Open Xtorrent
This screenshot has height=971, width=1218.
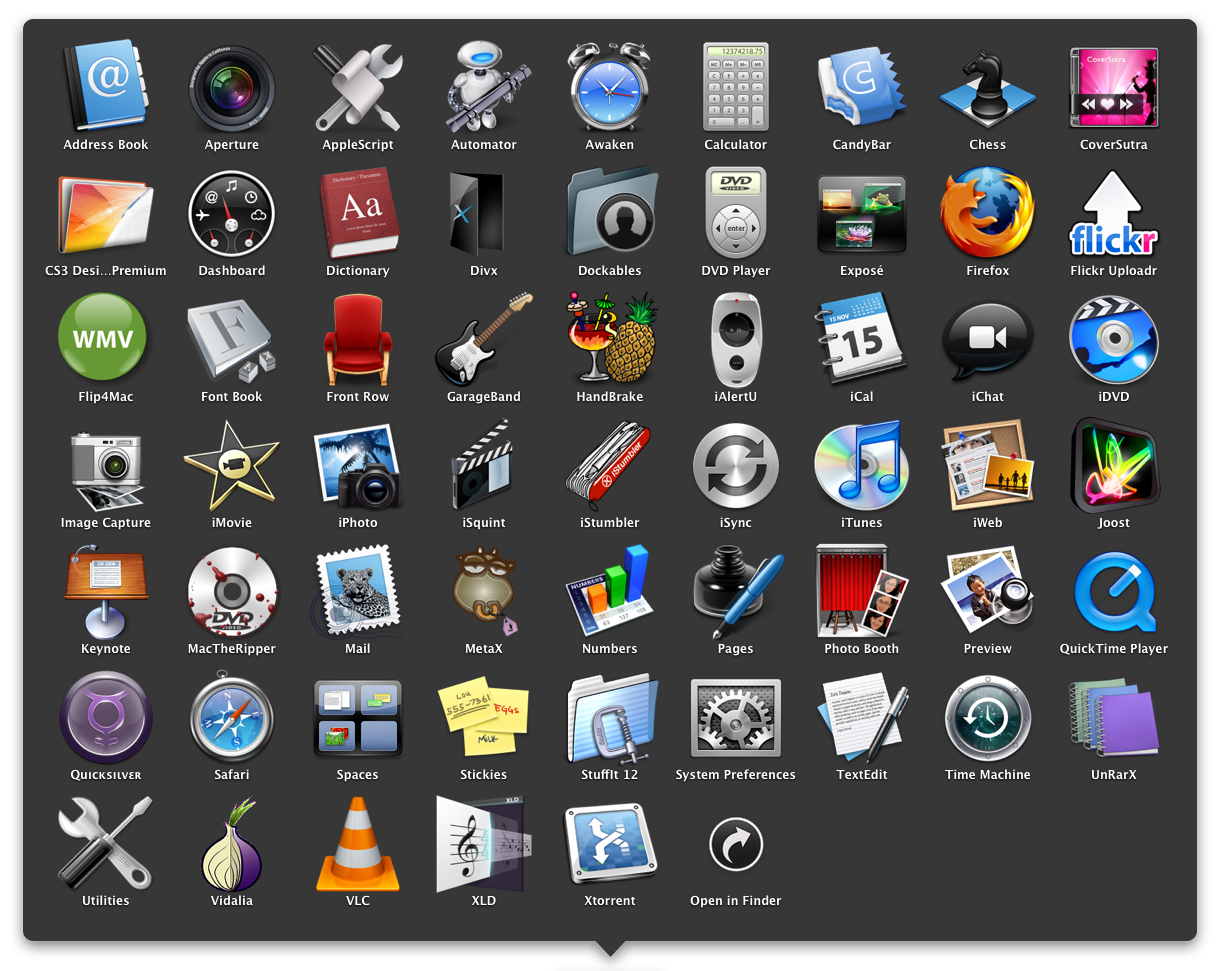(610, 843)
